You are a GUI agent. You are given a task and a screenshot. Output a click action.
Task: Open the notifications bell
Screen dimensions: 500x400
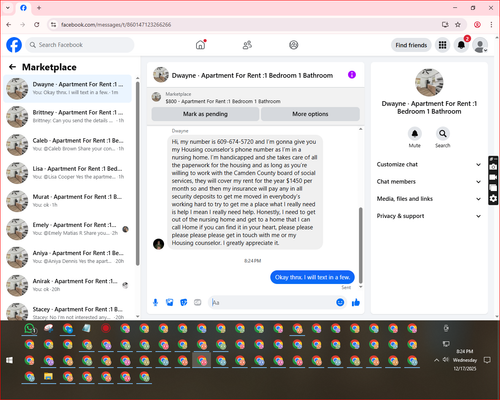coord(461,45)
